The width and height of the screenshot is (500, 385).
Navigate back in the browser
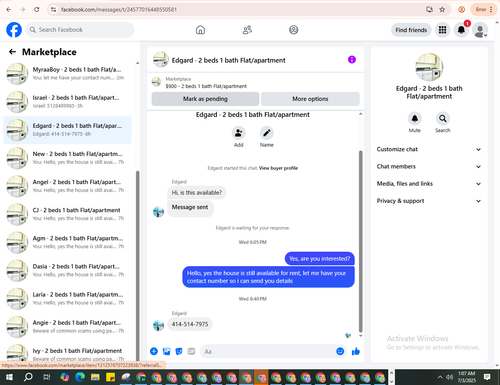pos(9,9)
